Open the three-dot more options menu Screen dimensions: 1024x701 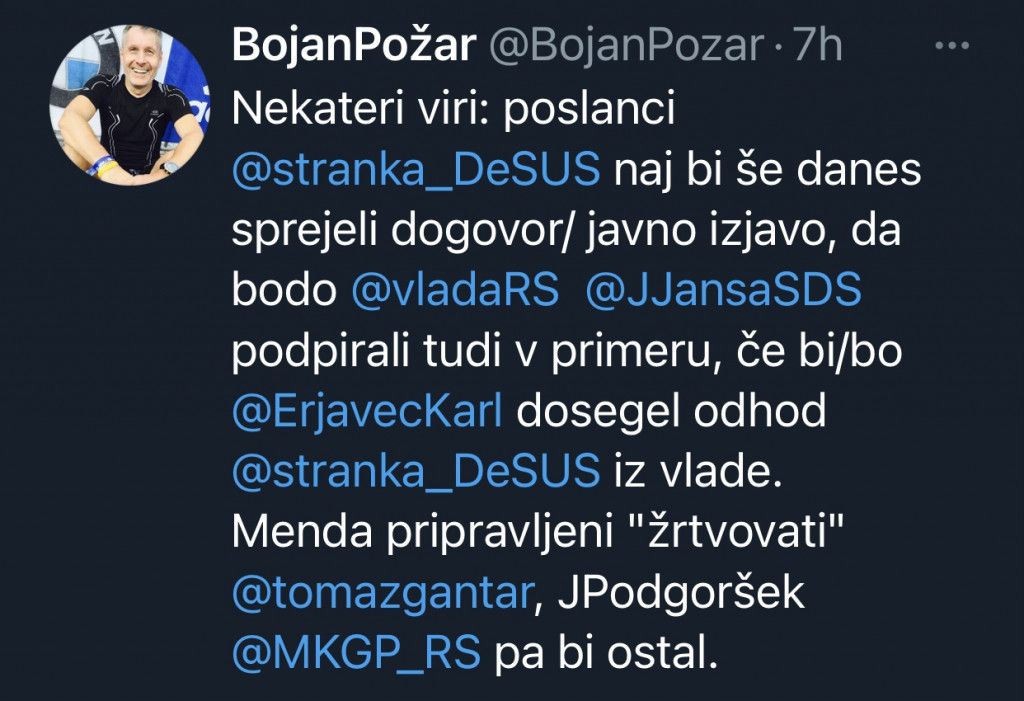950,46
